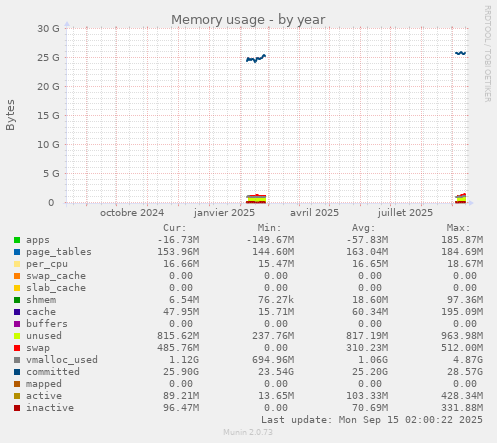The image size is (497, 443).
Task: Click the stacked memory area near janvier 2025
Action: pyautogui.click(x=256, y=199)
